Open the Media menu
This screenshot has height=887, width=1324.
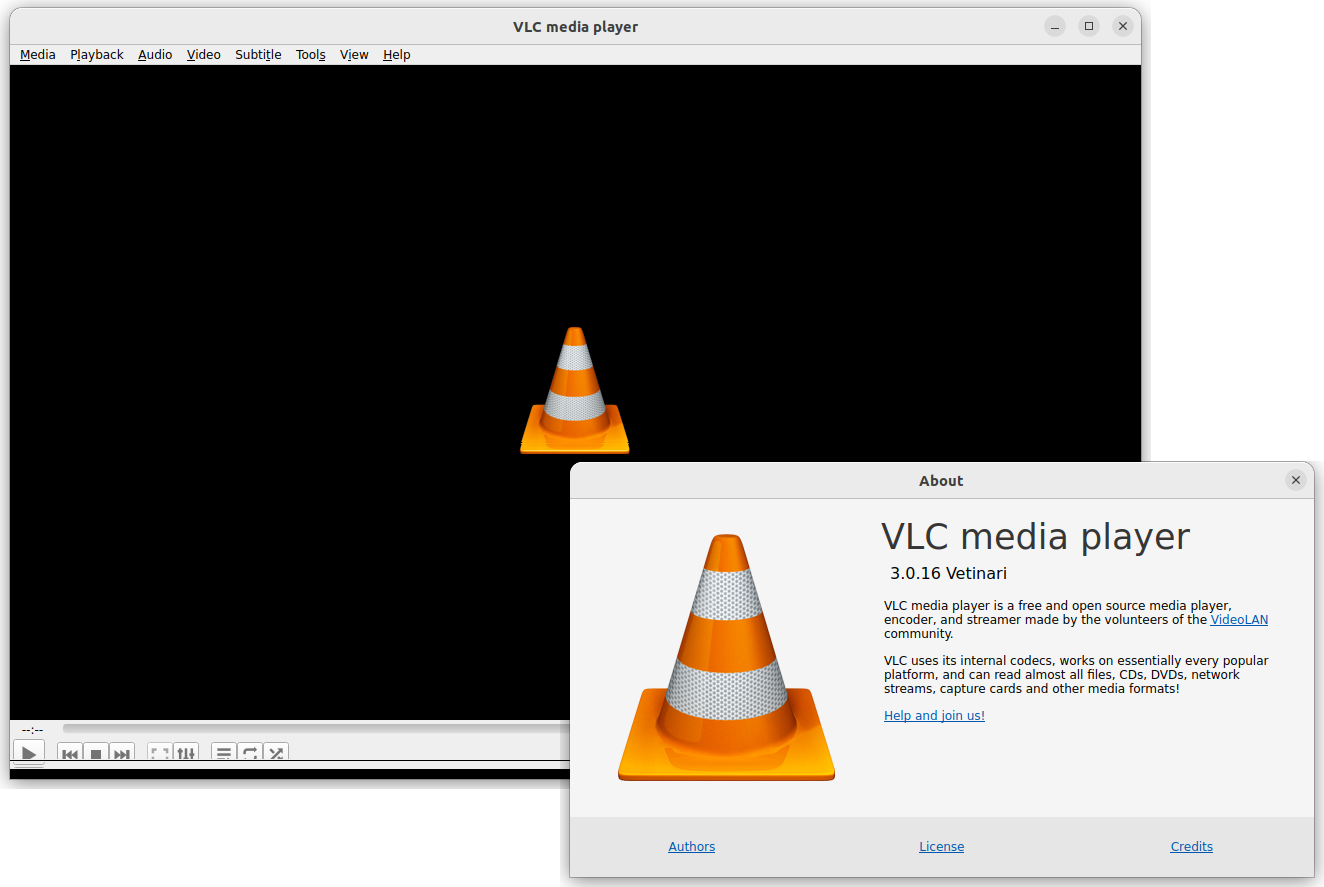38,55
